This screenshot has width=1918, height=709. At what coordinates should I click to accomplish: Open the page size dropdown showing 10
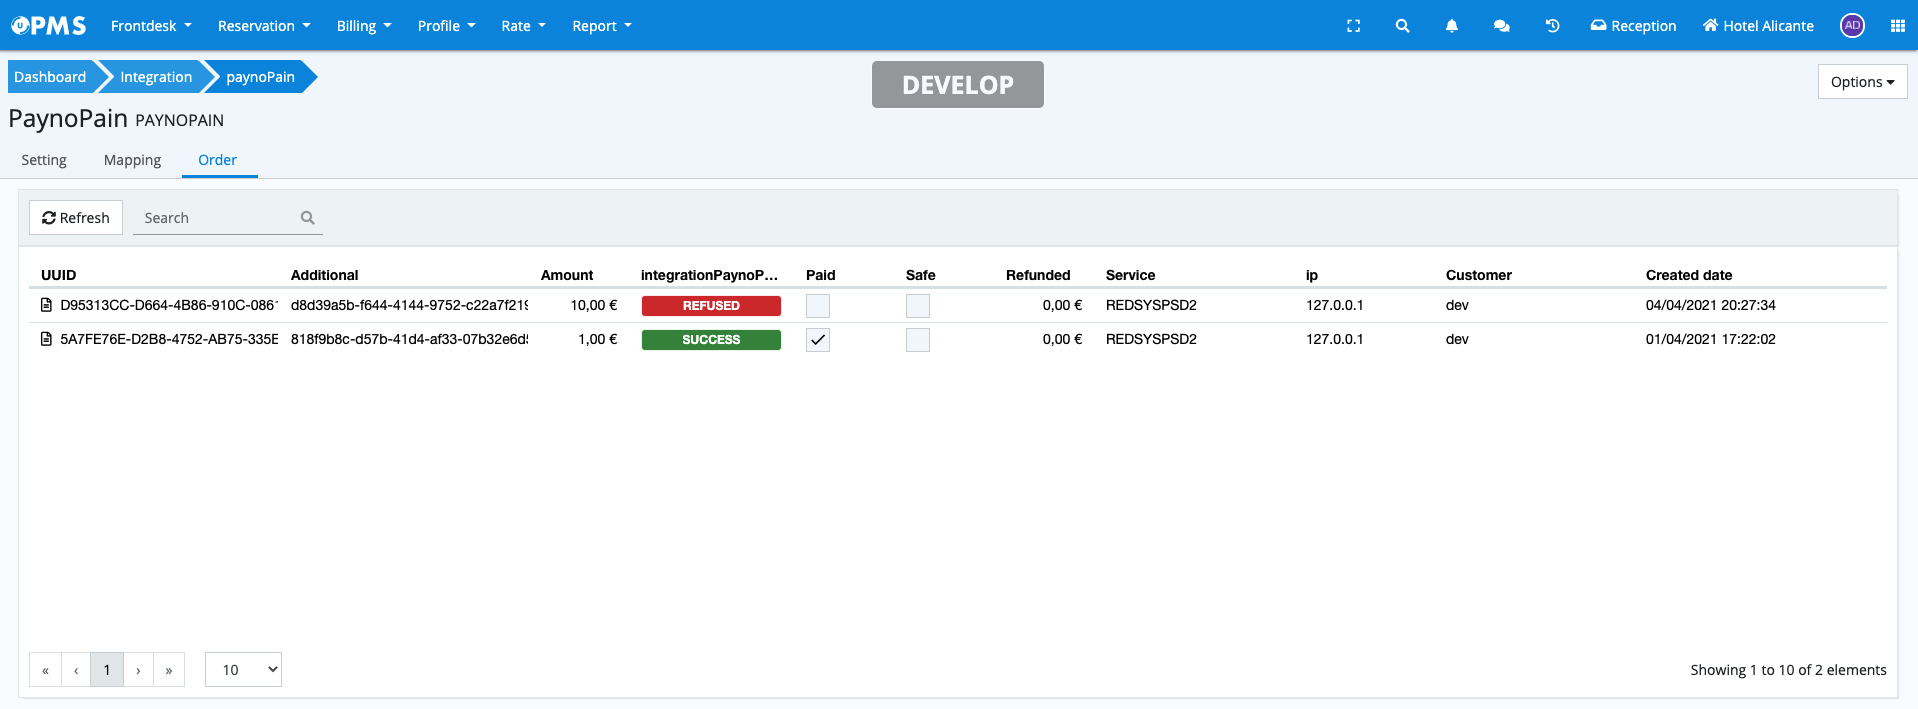[243, 670]
